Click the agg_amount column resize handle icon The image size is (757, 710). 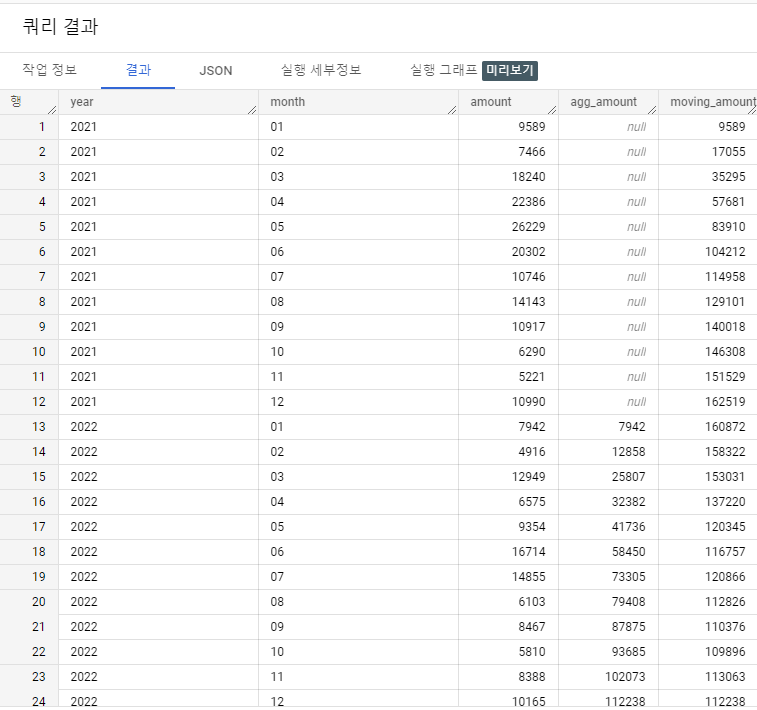652,110
